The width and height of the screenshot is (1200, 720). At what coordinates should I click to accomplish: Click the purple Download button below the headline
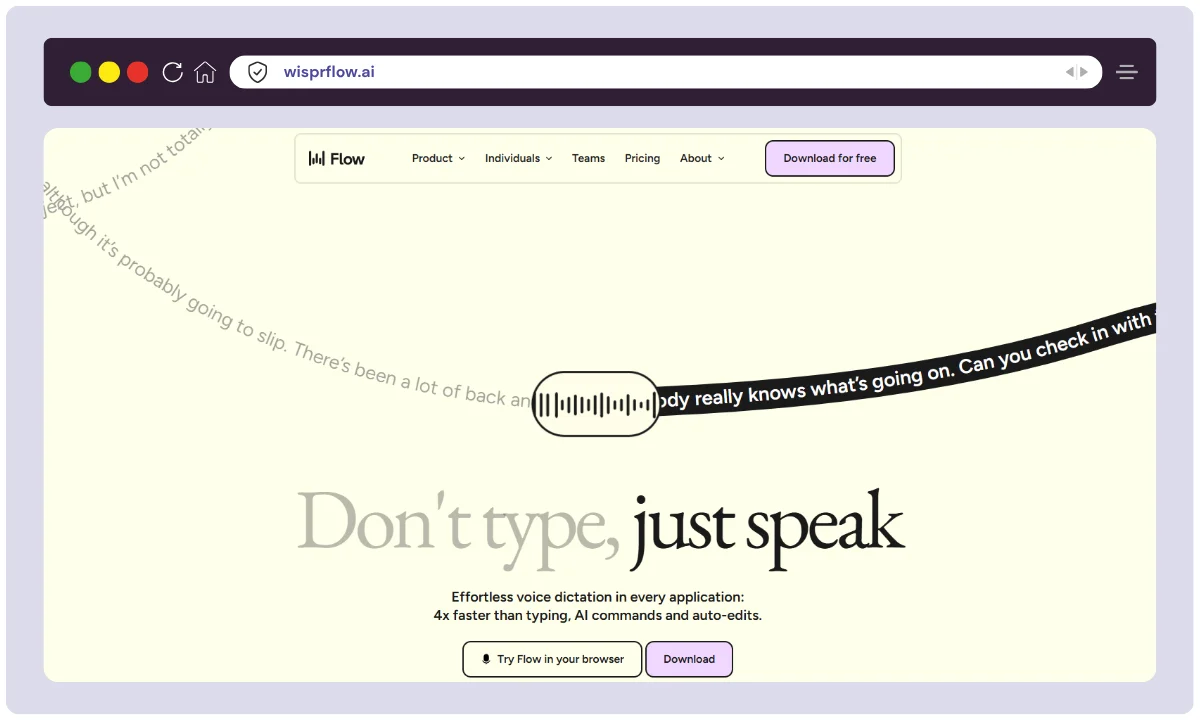pos(689,659)
